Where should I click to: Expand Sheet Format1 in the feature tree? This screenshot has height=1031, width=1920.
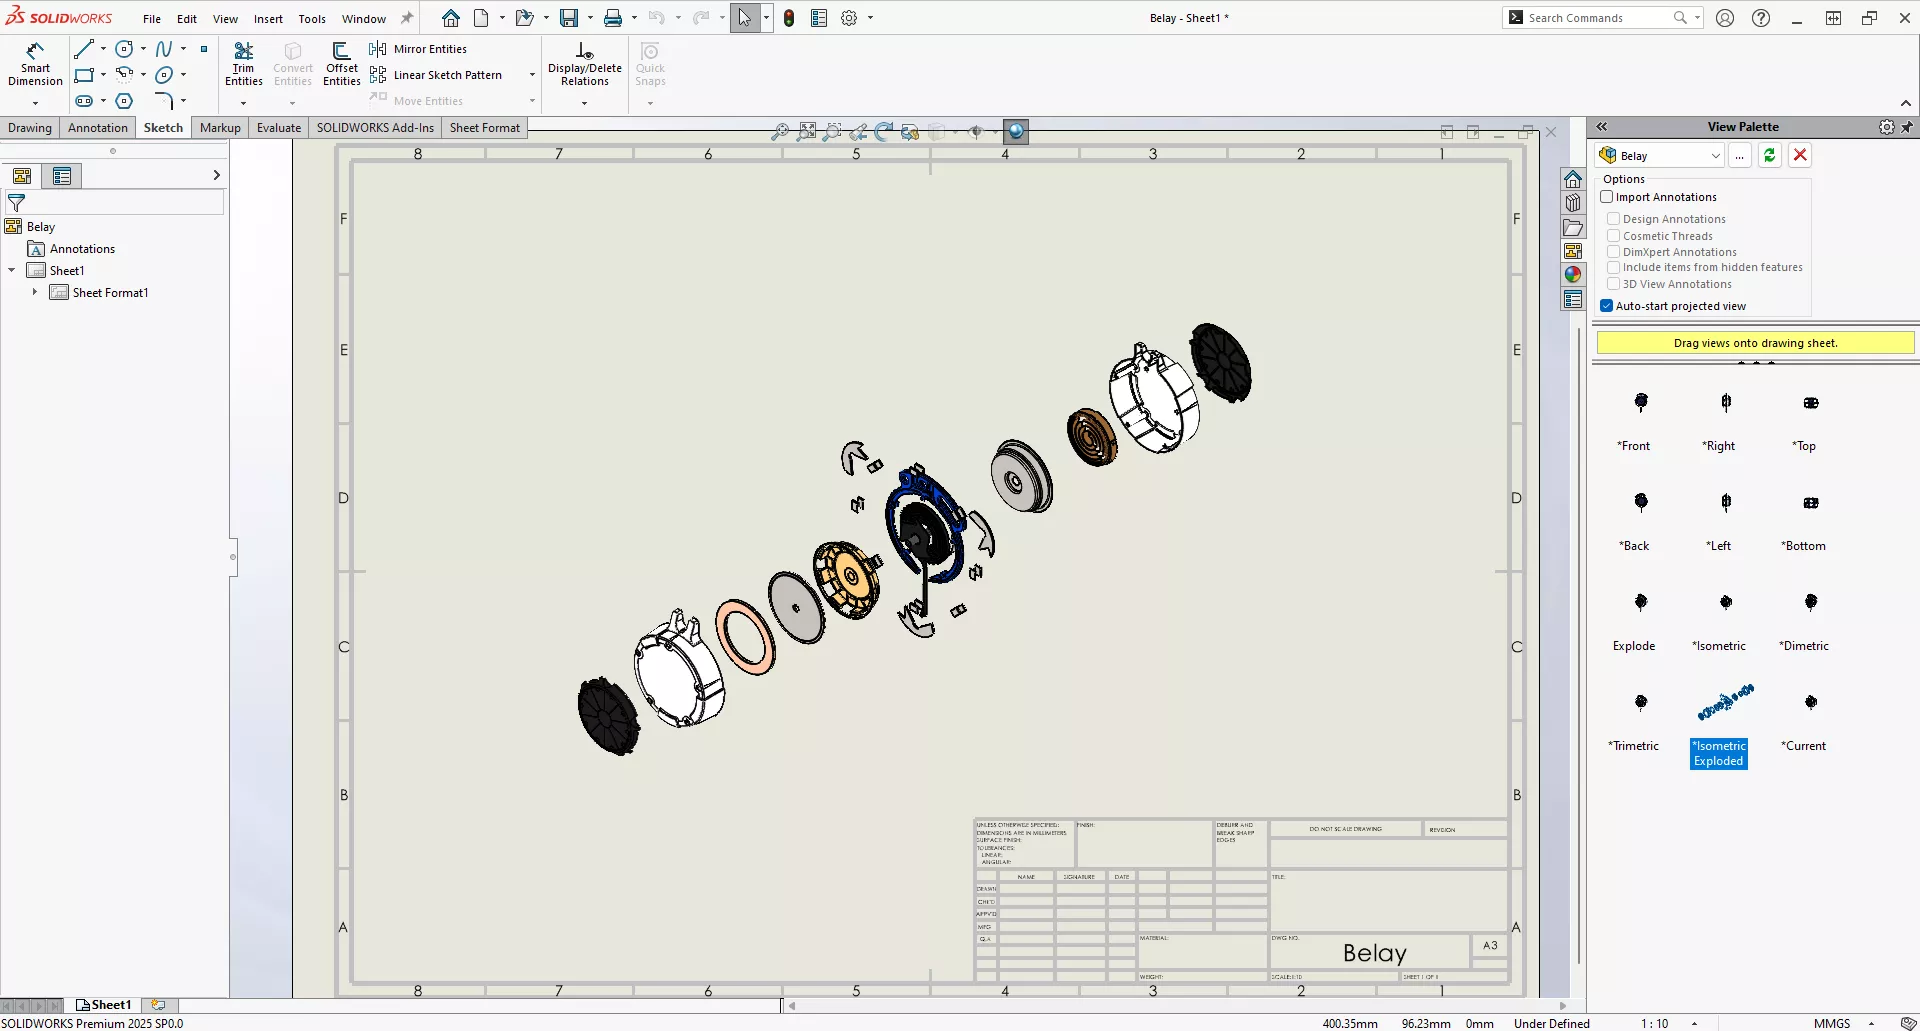point(36,292)
